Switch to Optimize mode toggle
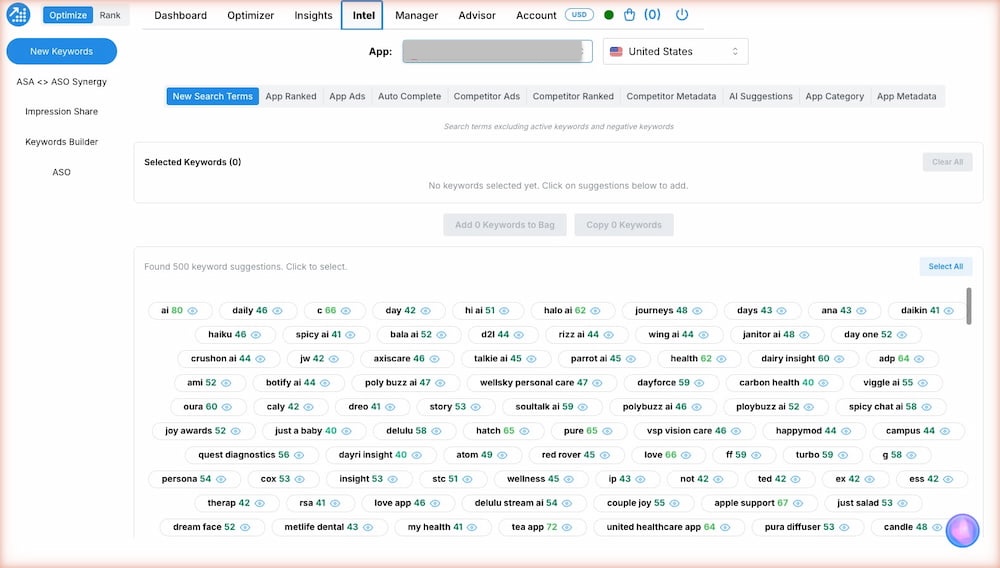 (68, 15)
